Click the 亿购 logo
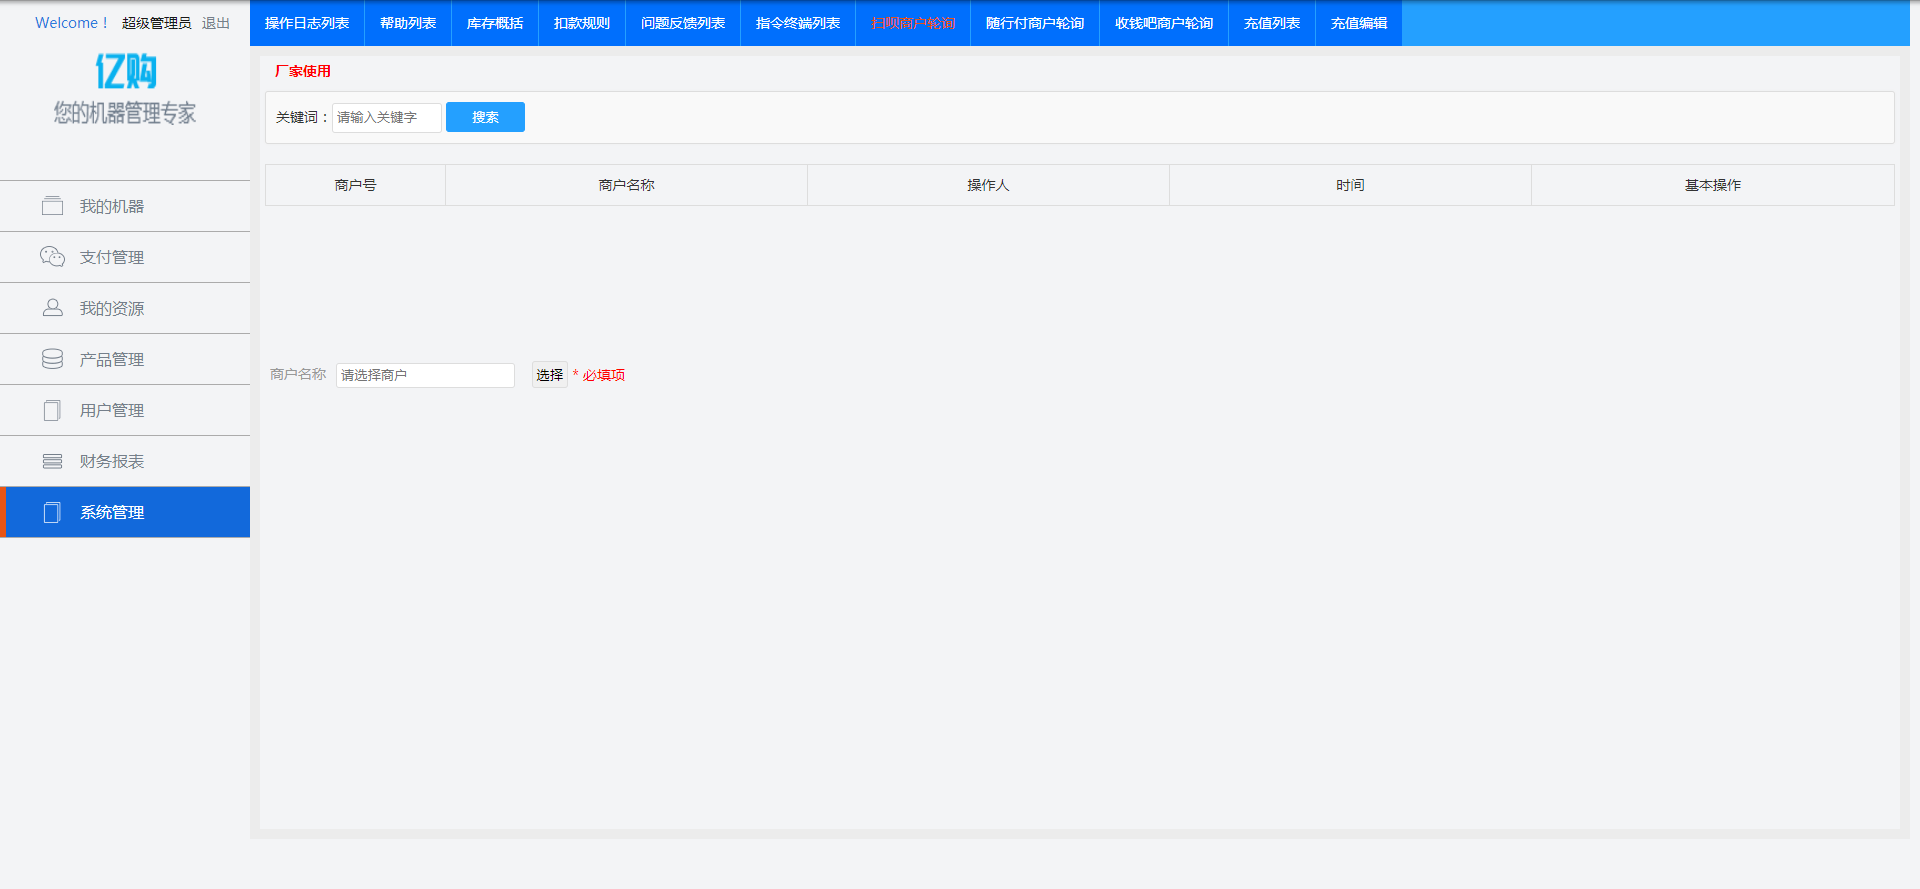The width and height of the screenshot is (1920, 889). [125, 72]
